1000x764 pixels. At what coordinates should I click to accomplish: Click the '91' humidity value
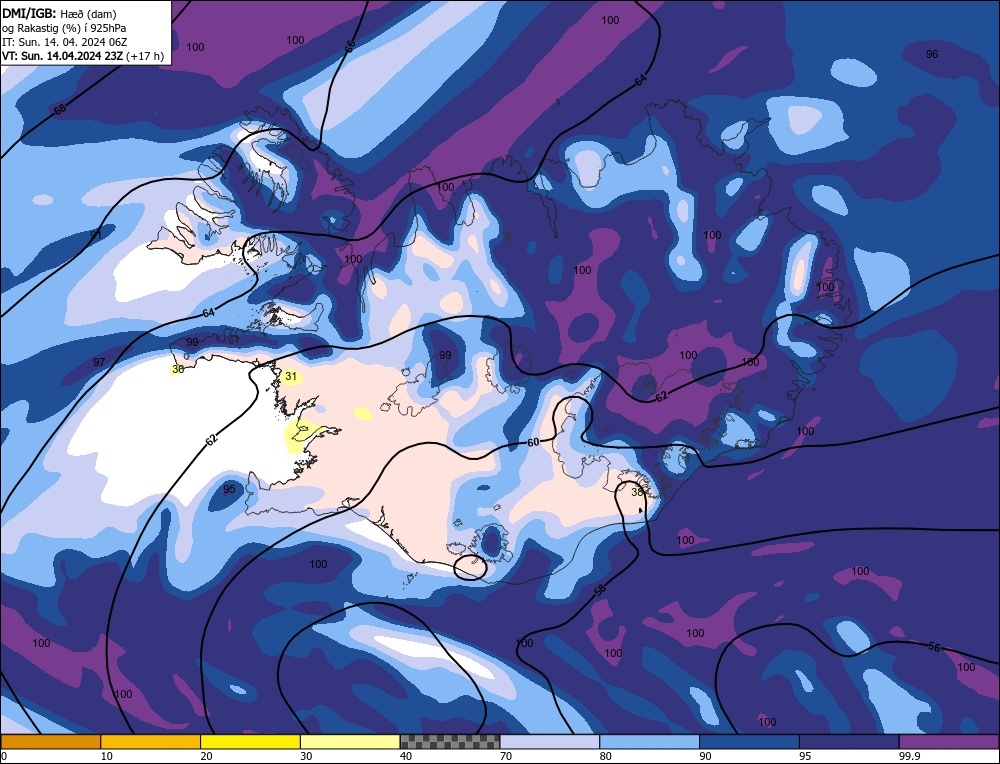pos(96,235)
